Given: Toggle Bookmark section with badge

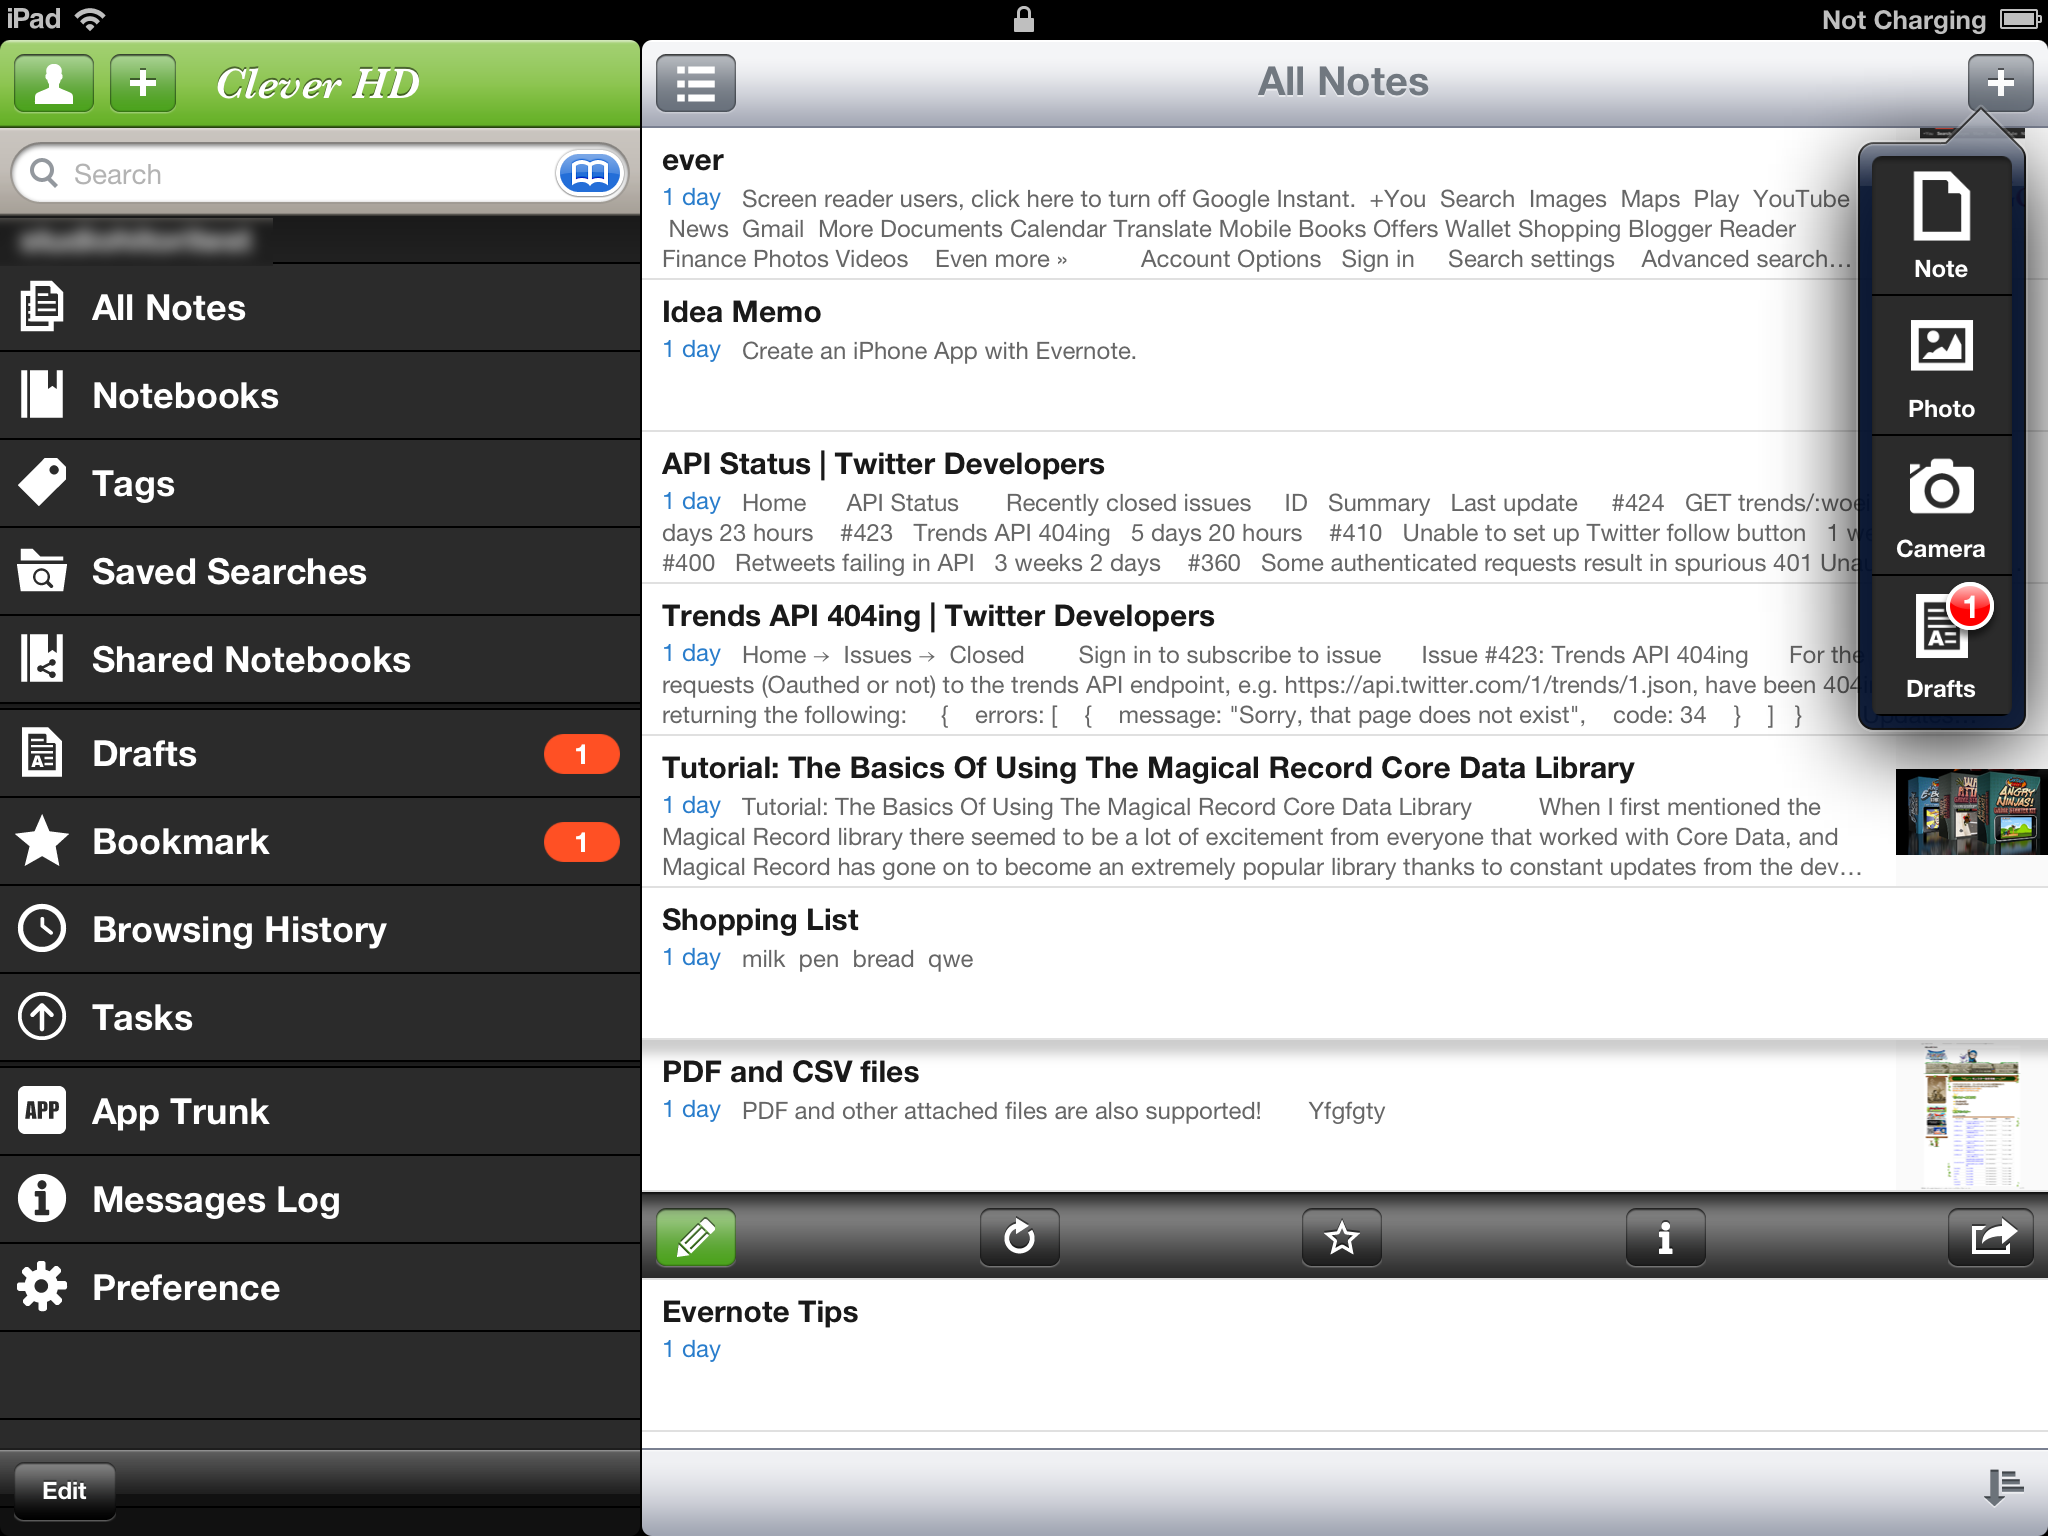Looking at the screenshot, I should 319,841.
